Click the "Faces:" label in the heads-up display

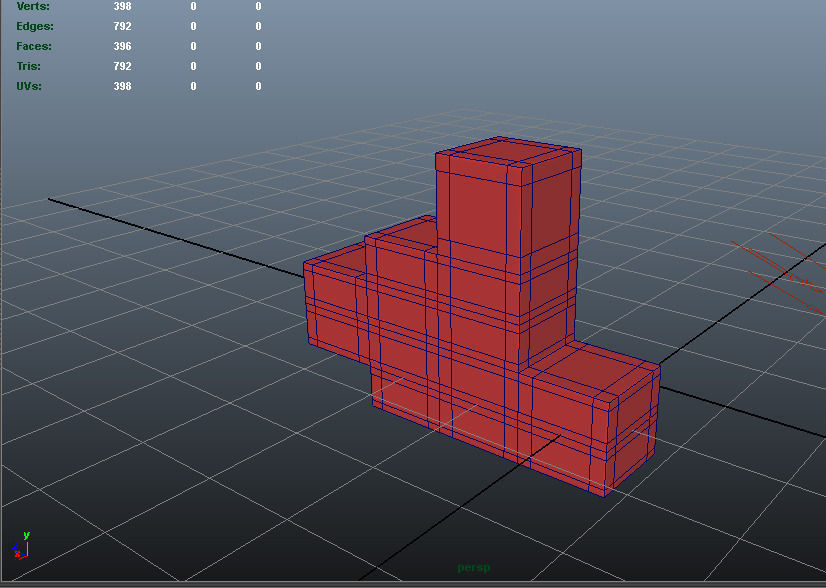click(x=34, y=46)
